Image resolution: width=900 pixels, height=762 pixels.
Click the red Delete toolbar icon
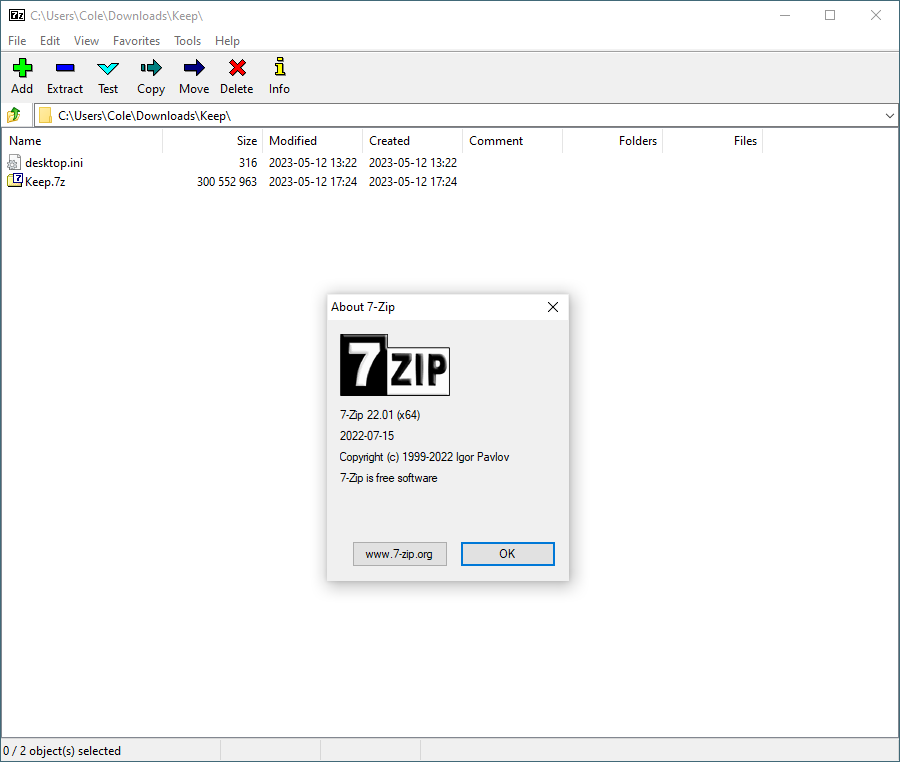(x=237, y=68)
